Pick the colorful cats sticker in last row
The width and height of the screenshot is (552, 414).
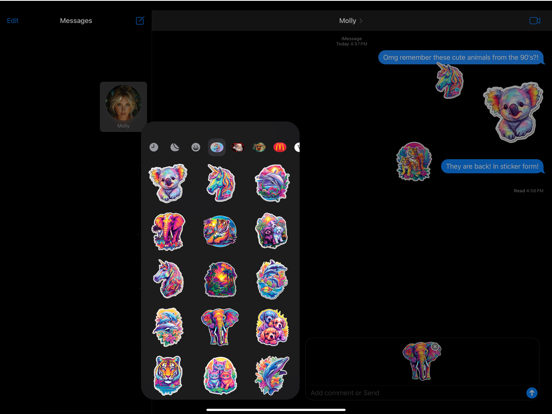coord(220,376)
